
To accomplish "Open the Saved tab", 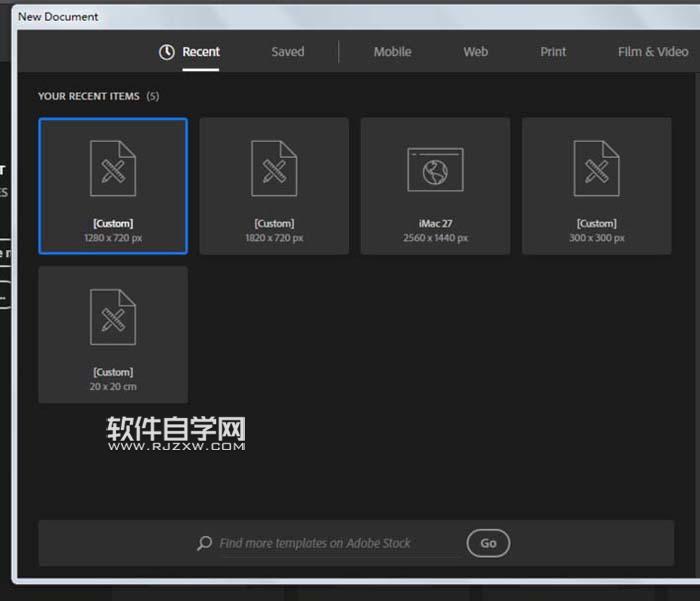I will [288, 52].
